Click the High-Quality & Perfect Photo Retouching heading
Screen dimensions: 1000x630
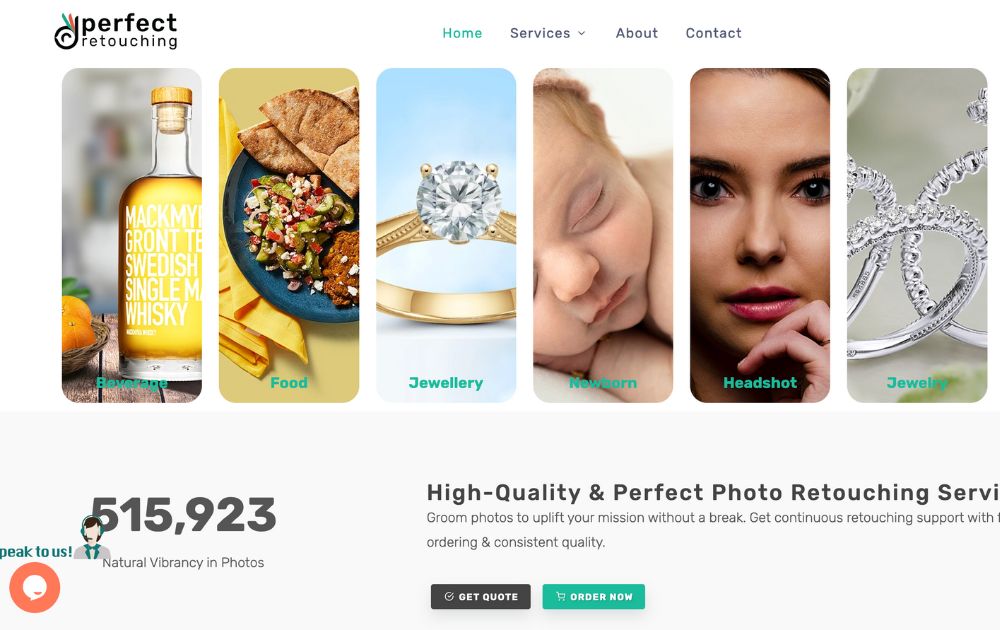pos(713,492)
